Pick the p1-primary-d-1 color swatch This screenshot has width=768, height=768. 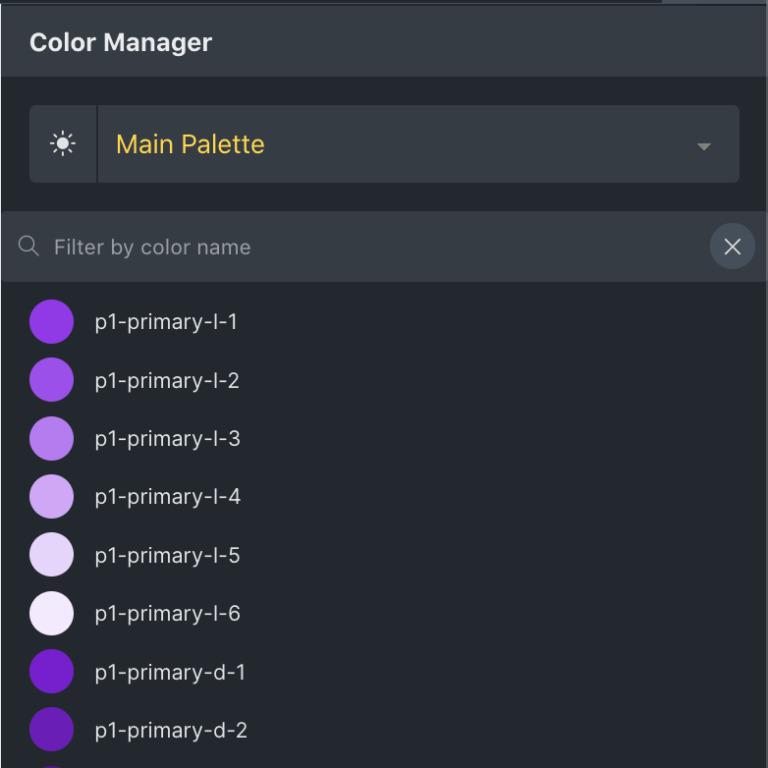[x=51, y=671]
